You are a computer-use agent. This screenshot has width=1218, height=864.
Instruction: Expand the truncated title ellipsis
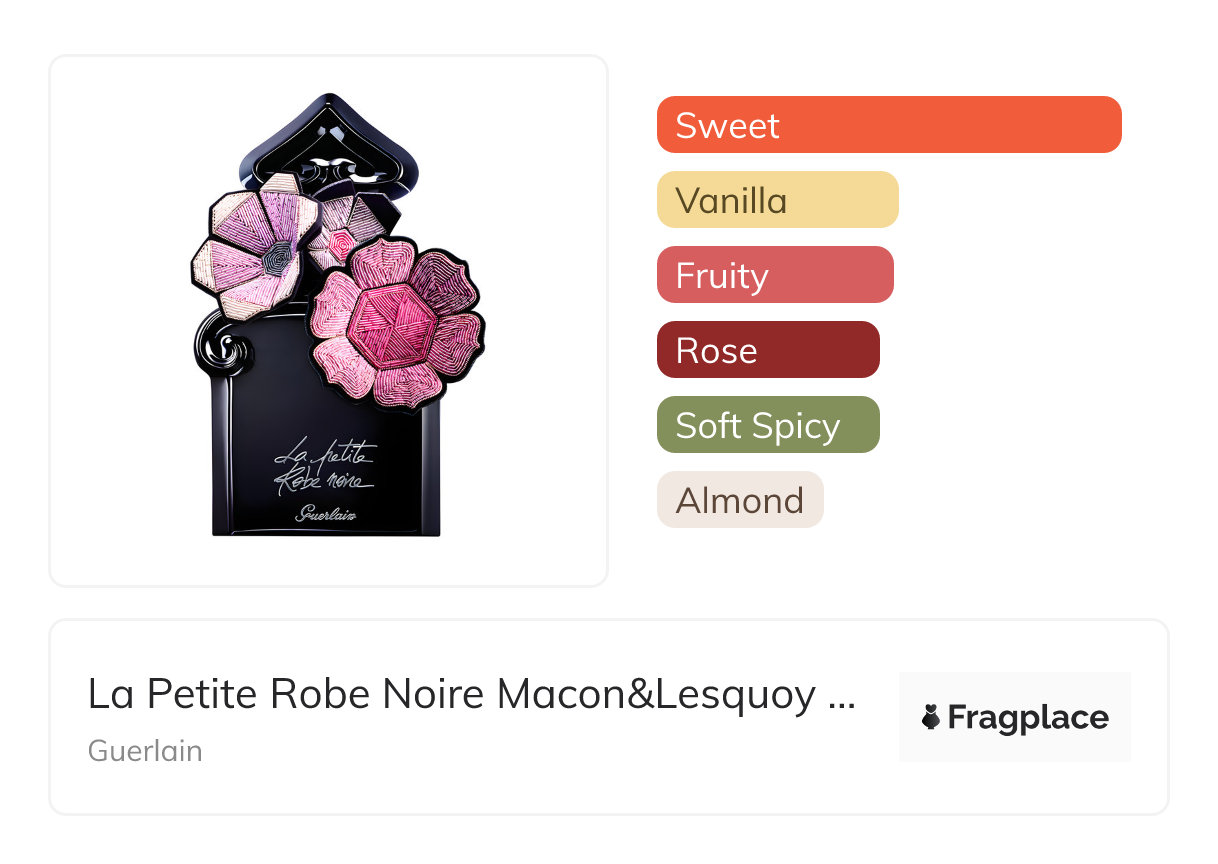[843, 696]
